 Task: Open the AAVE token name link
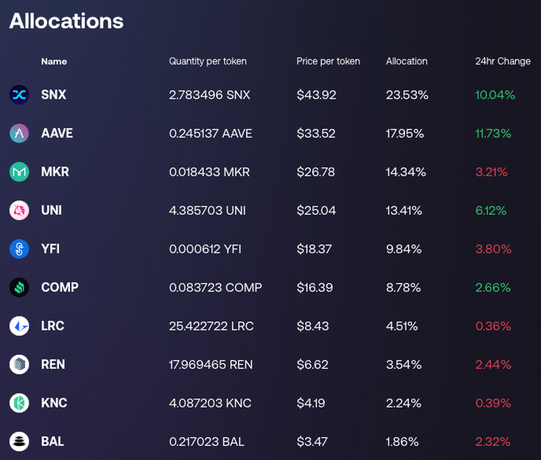click(57, 133)
